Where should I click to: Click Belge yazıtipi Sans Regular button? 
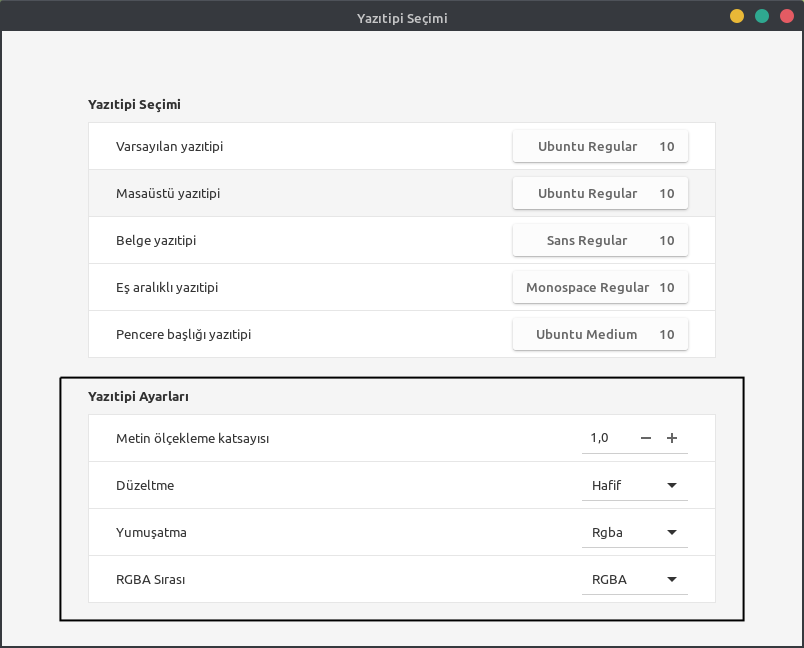click(600, 241)
